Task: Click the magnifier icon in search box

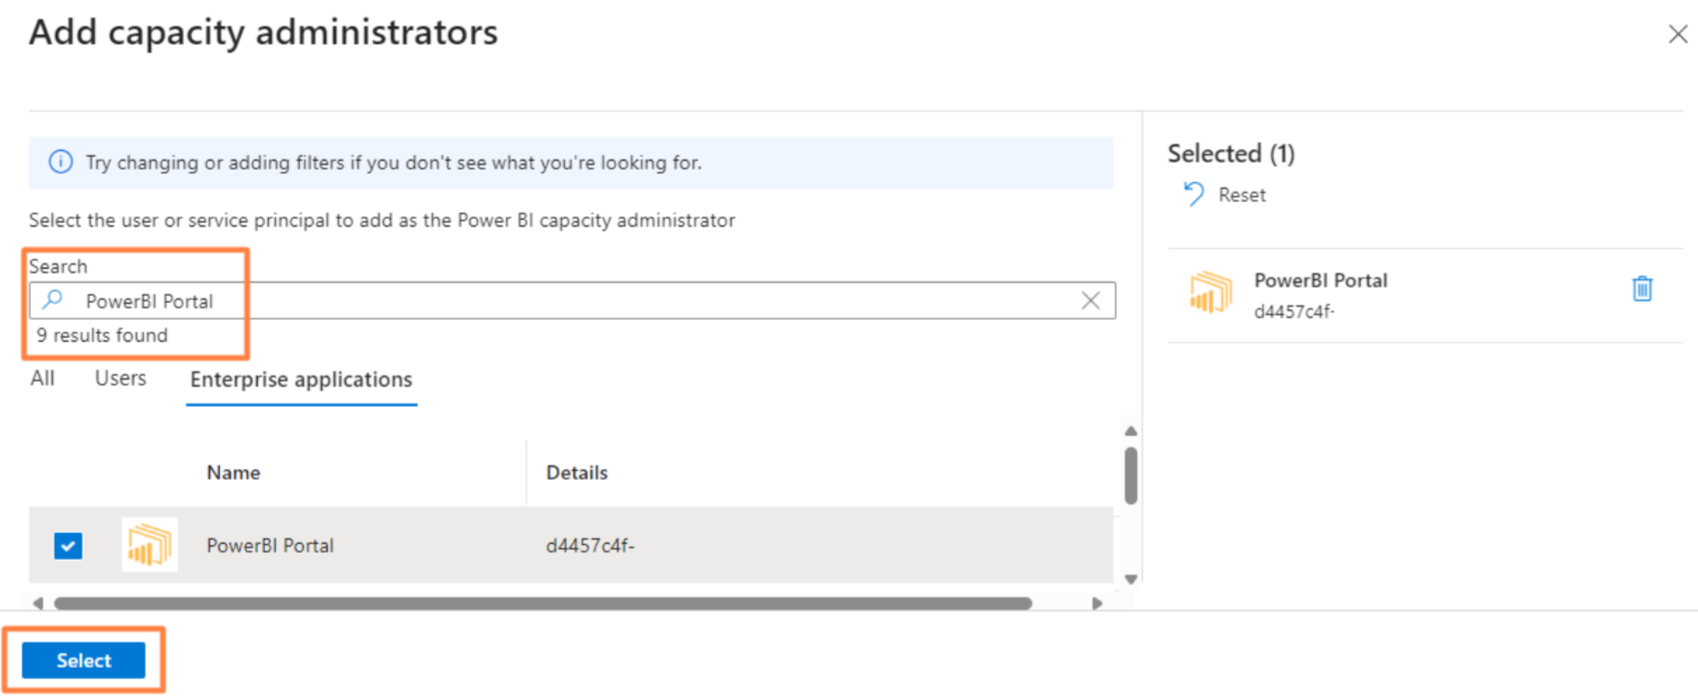Action: pyautogui.click(x=53, y=300)
